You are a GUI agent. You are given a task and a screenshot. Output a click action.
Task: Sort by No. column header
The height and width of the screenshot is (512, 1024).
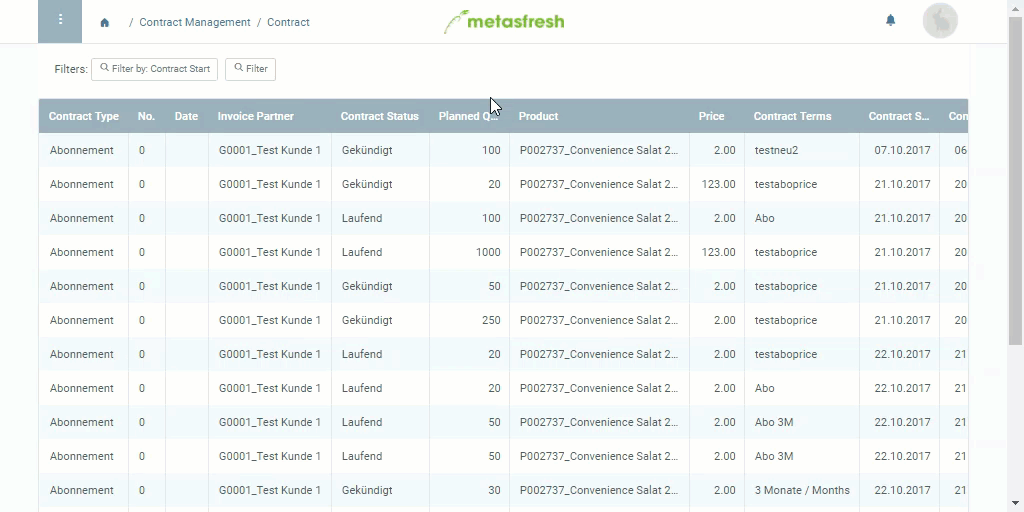[x=146, y=116]
